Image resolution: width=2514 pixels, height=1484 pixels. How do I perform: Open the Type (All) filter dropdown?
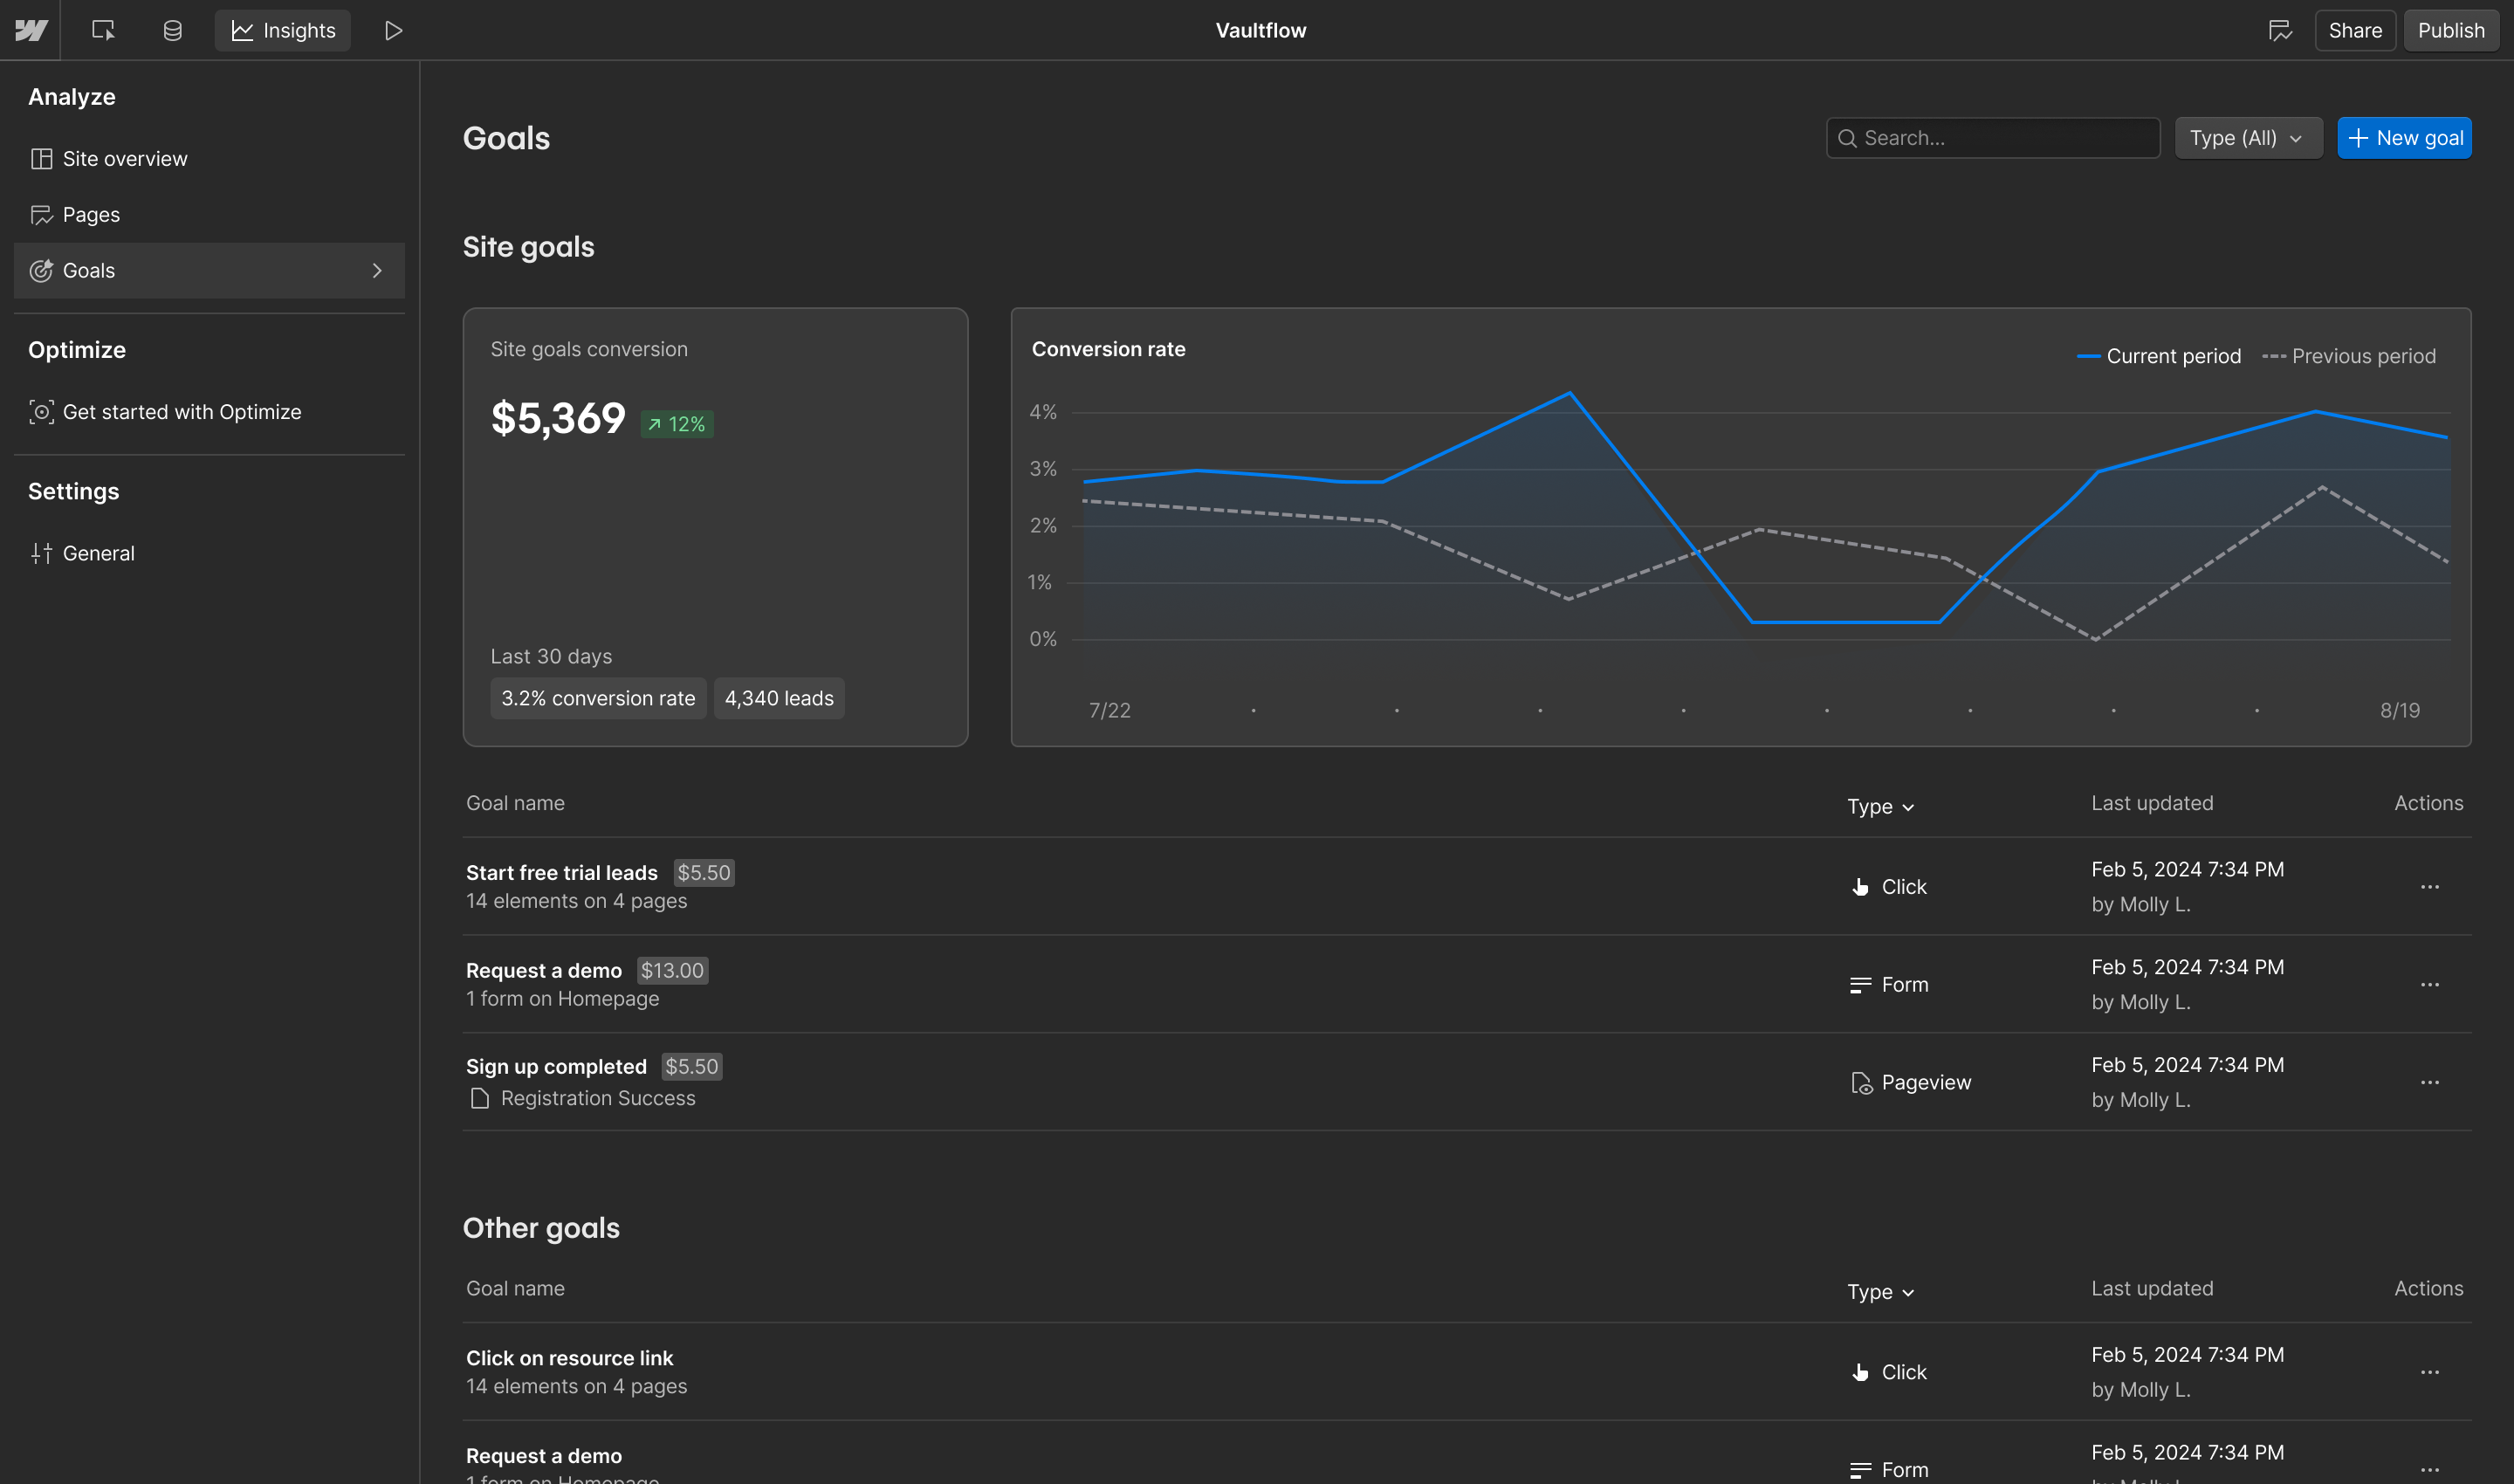(x=2248, y=138)
